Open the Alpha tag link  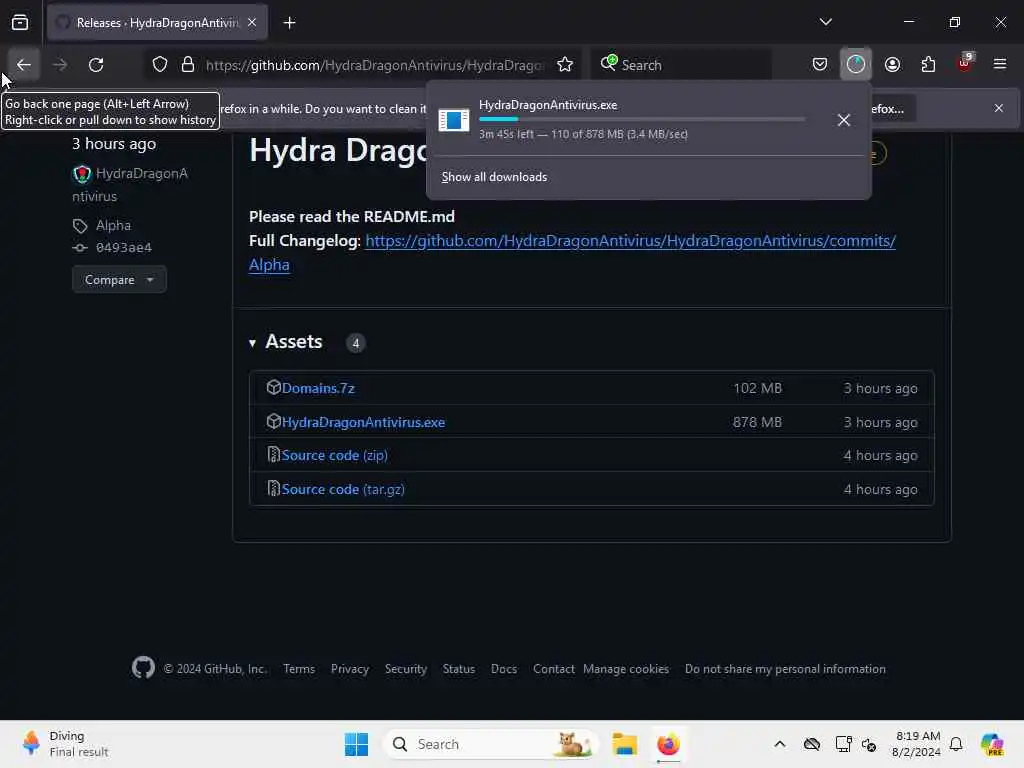pos(113,225)
